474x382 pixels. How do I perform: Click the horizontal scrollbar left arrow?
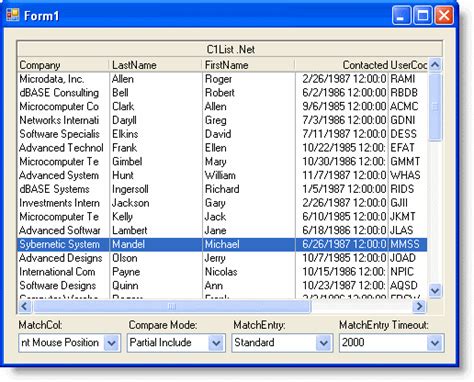click(25, 306)
